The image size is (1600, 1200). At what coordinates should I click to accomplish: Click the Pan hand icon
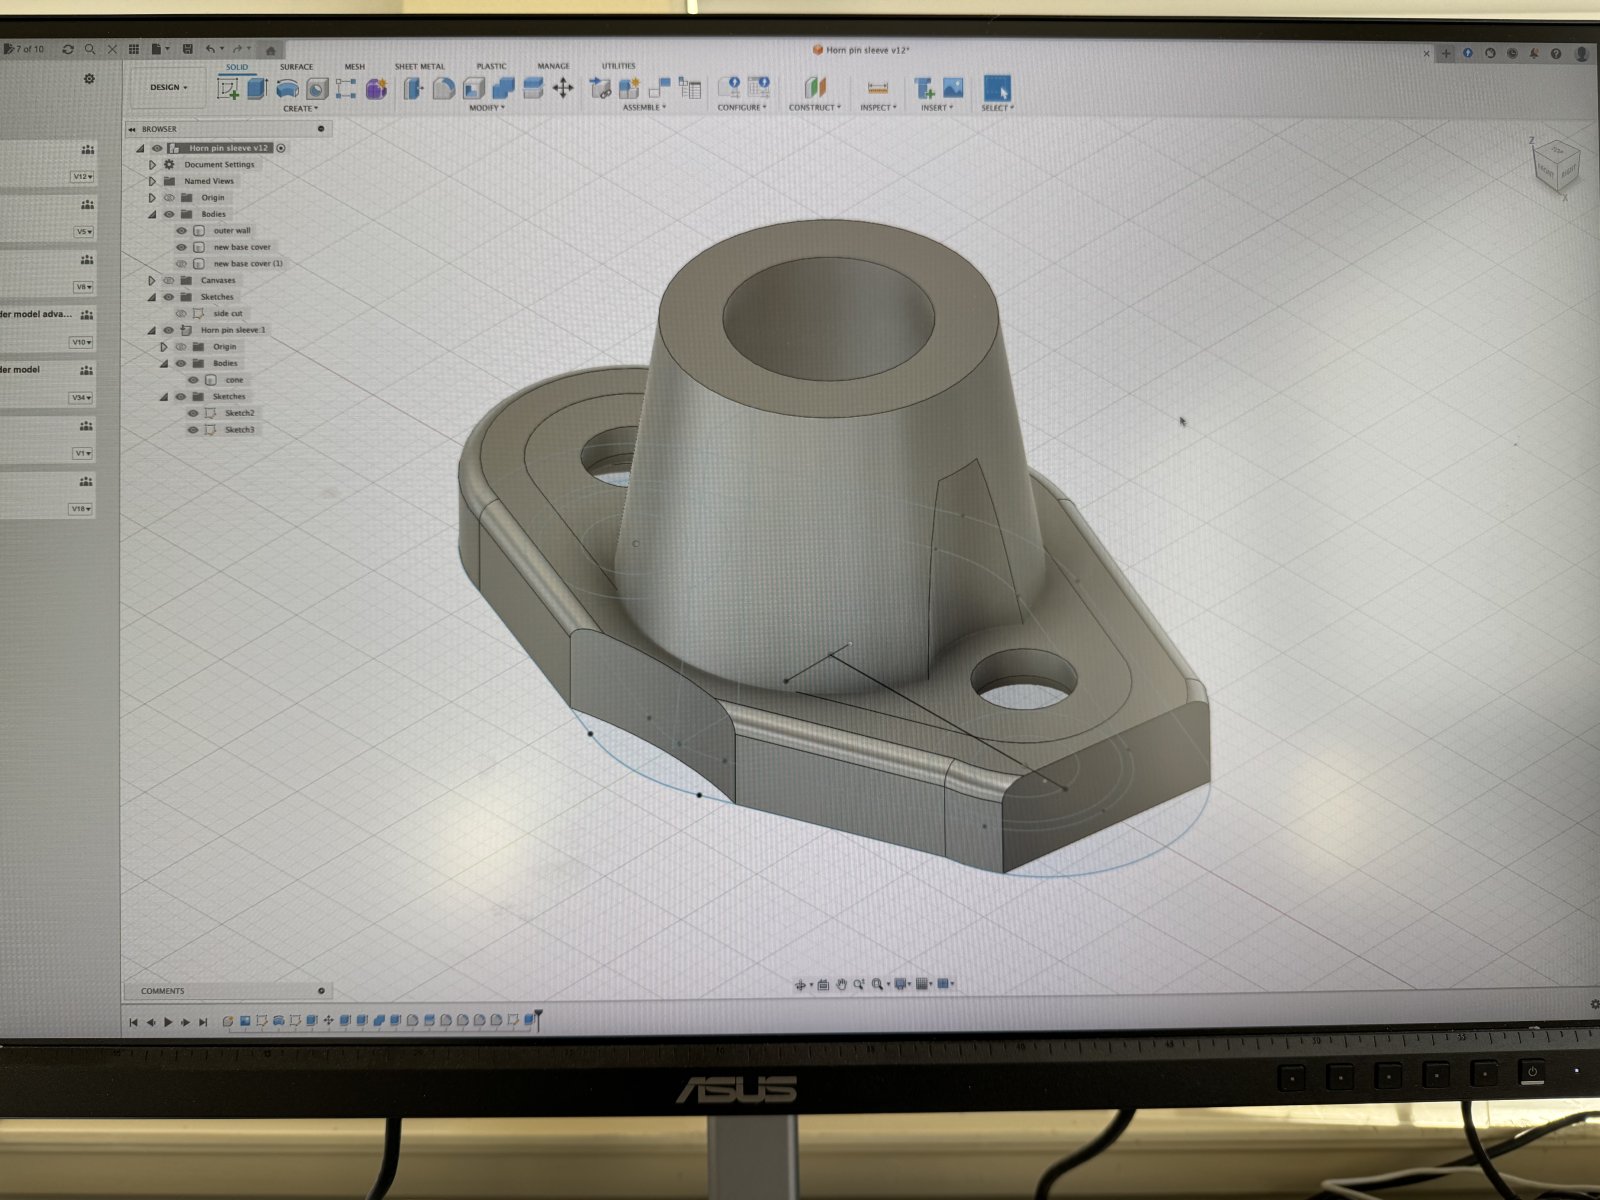[x=841, y=985]
